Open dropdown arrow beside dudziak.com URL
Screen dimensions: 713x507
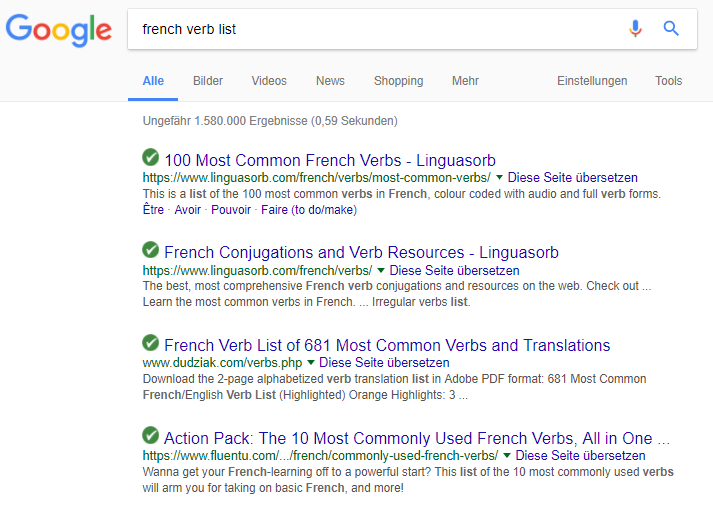pyautogui.click(x=310, y=363)
